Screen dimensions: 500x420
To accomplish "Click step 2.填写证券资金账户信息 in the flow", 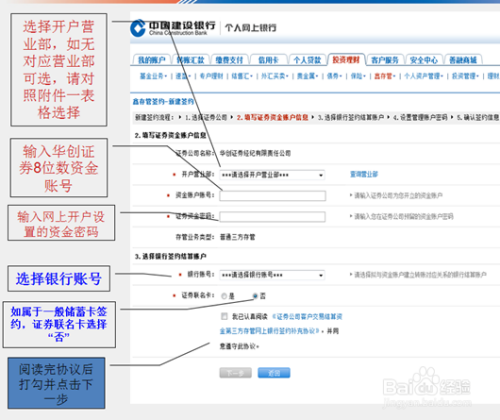I will coord(272,117).
